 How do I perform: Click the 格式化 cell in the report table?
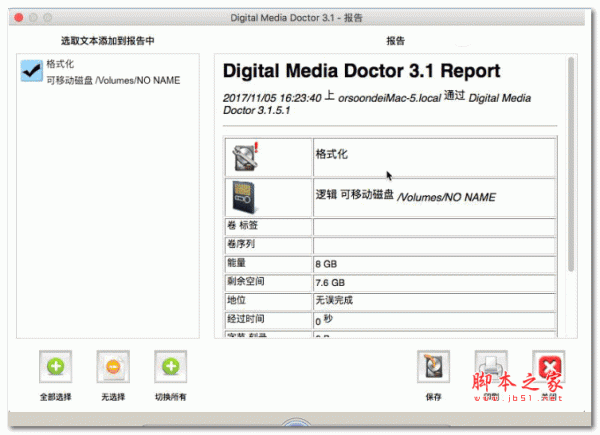[435, 157]
